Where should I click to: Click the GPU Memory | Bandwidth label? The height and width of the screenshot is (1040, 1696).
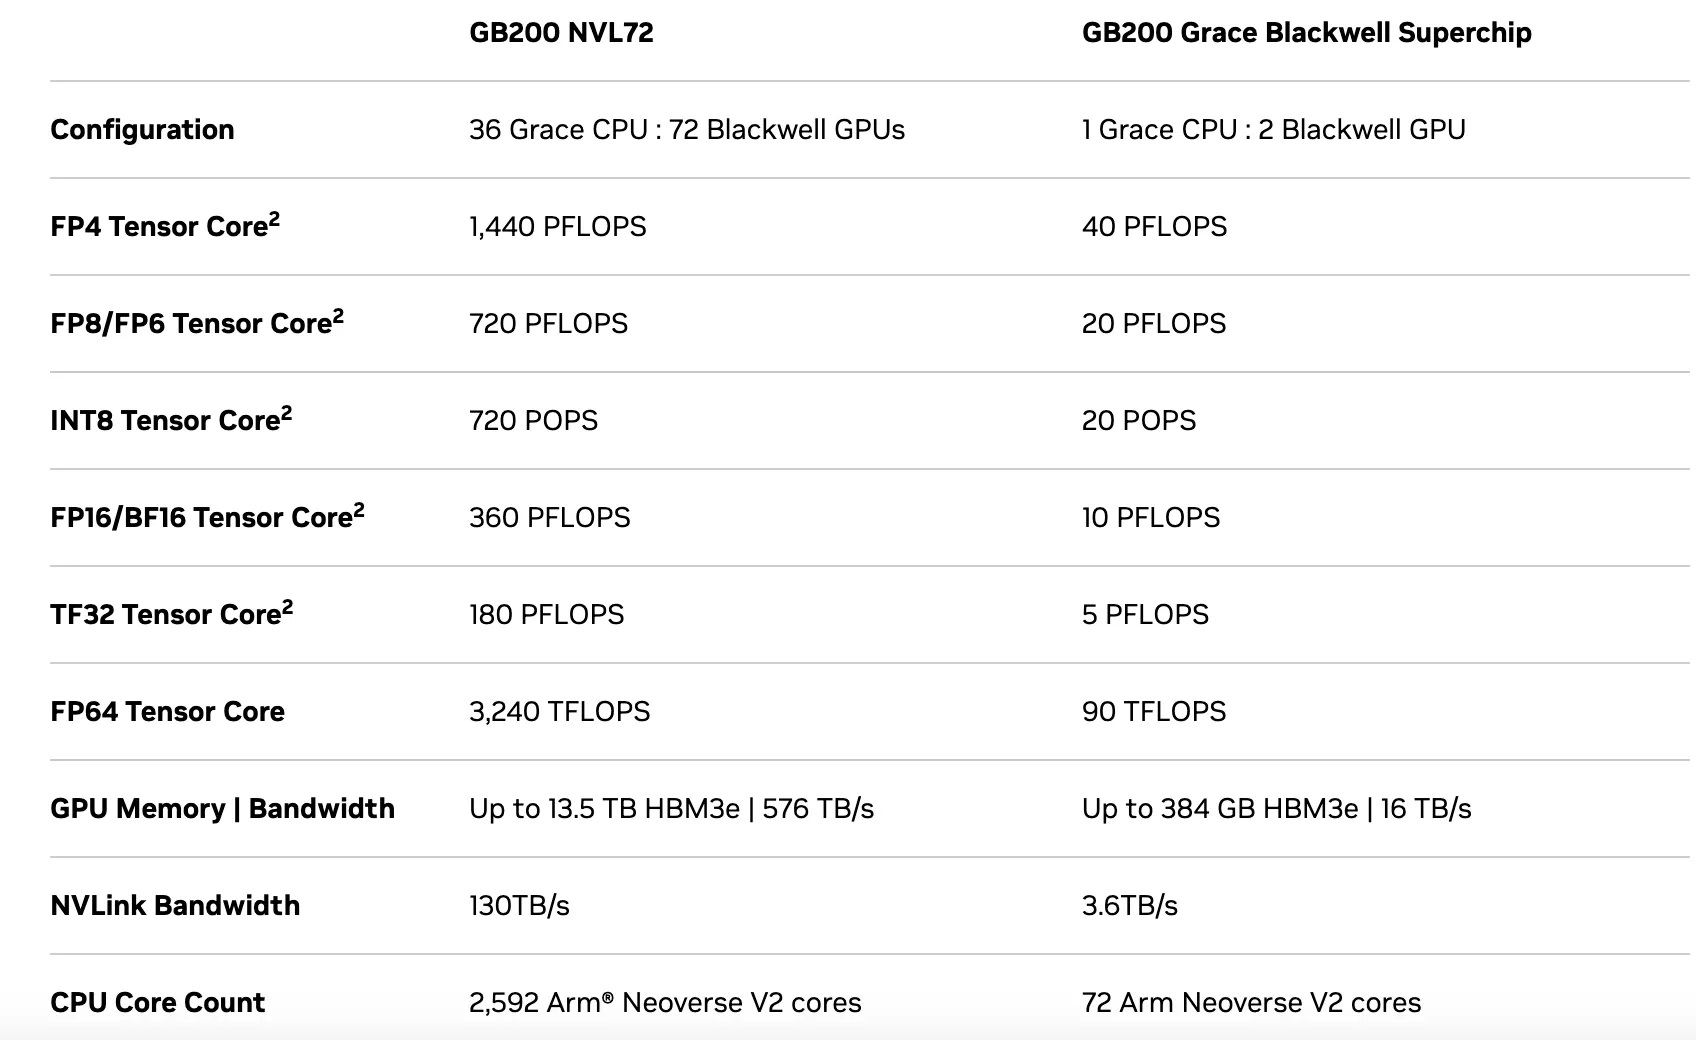pyautogui.click(x=222, y=809)
